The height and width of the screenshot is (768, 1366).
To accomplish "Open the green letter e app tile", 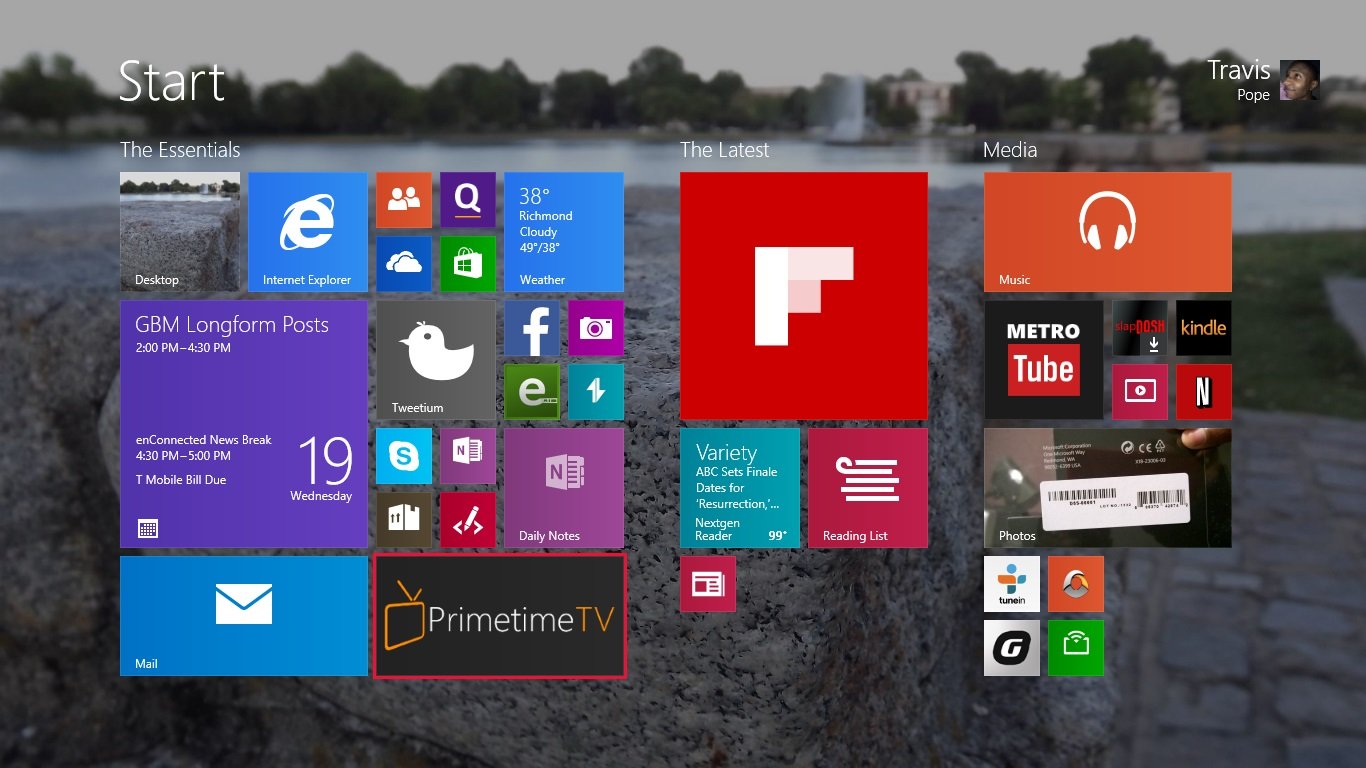I will coord(532,392).
